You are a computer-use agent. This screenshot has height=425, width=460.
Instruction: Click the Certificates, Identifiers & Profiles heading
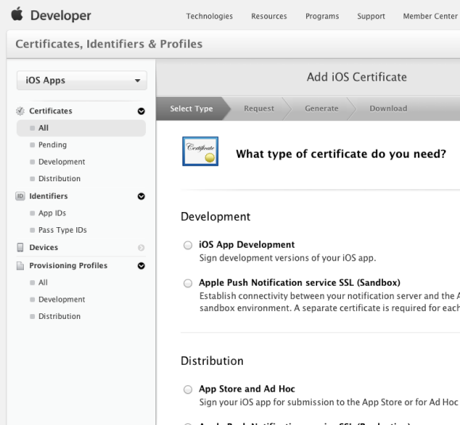pos(109,44)
